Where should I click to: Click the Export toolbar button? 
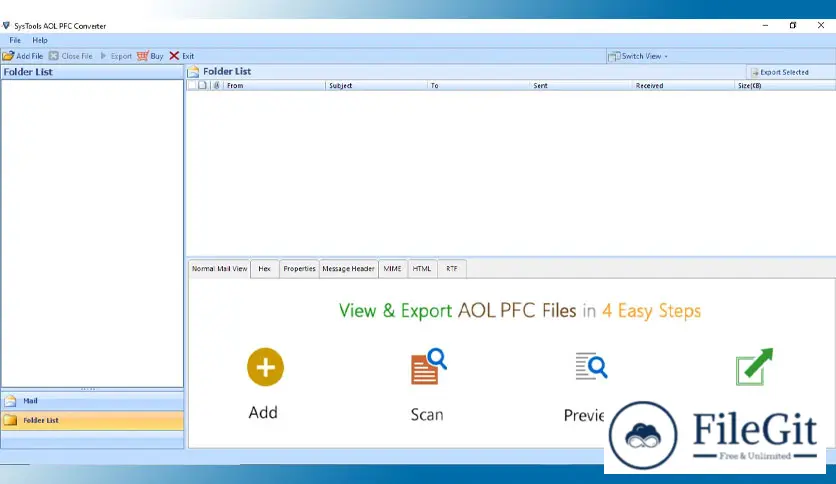116,55
